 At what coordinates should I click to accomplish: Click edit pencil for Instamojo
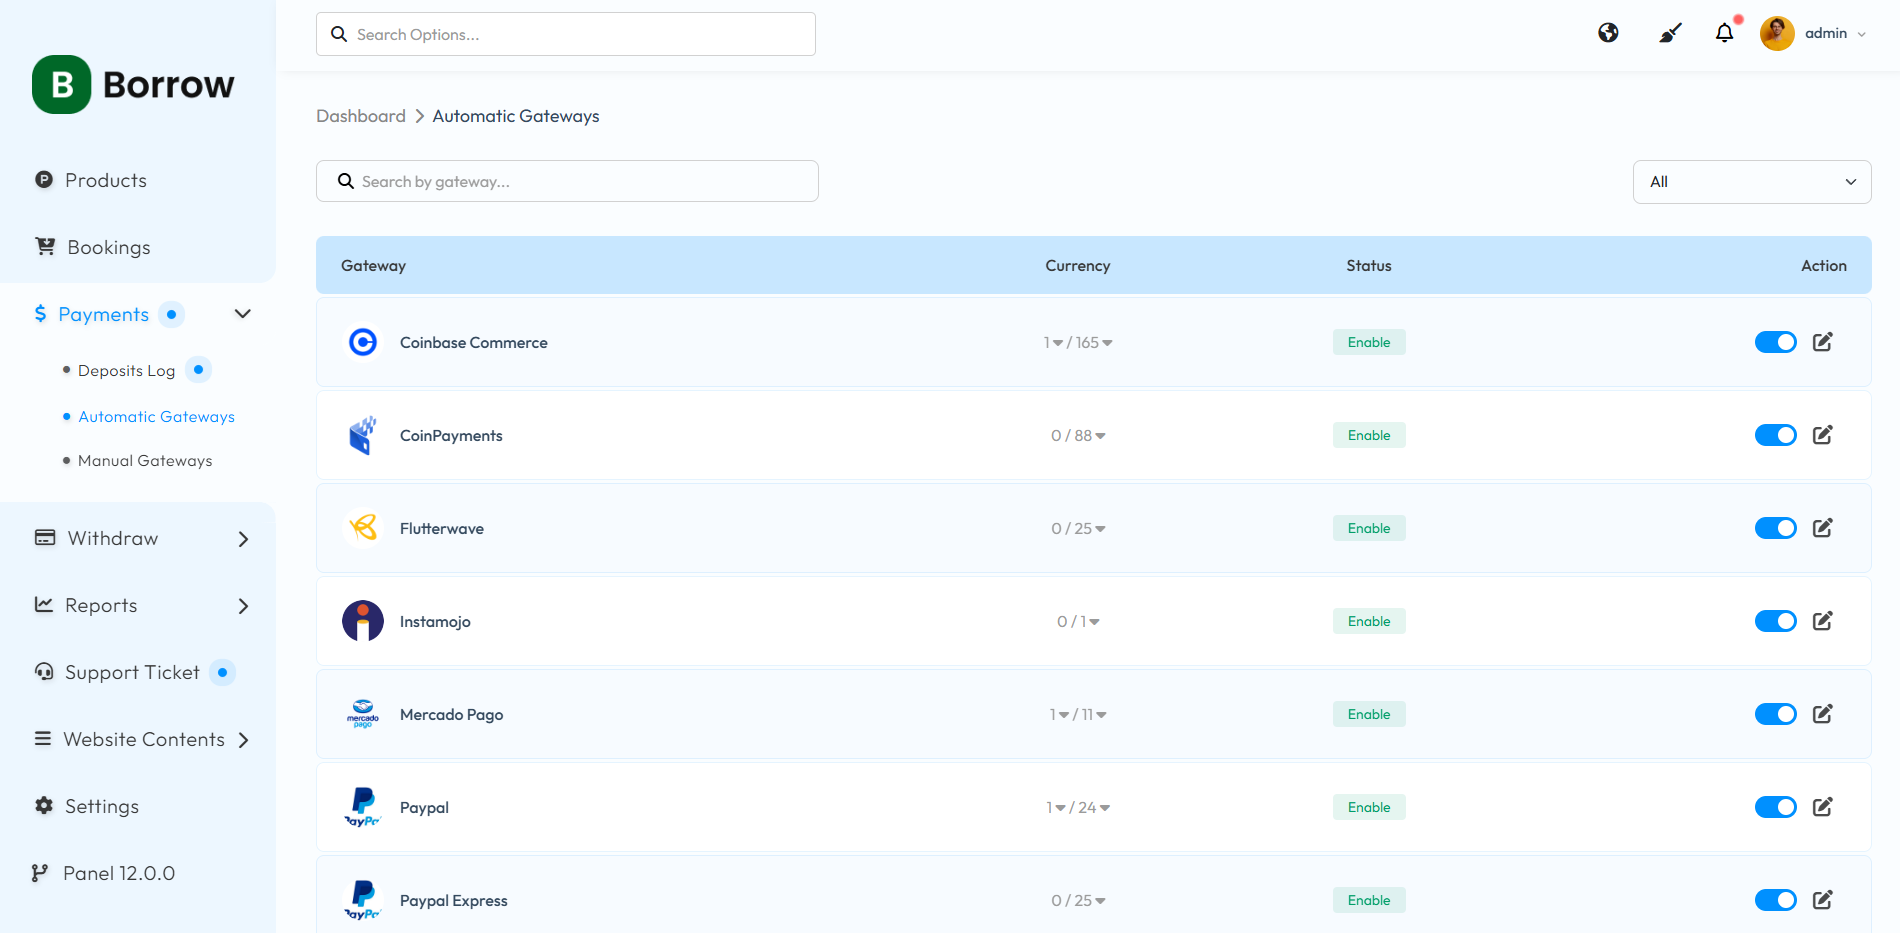point(1822,621)
